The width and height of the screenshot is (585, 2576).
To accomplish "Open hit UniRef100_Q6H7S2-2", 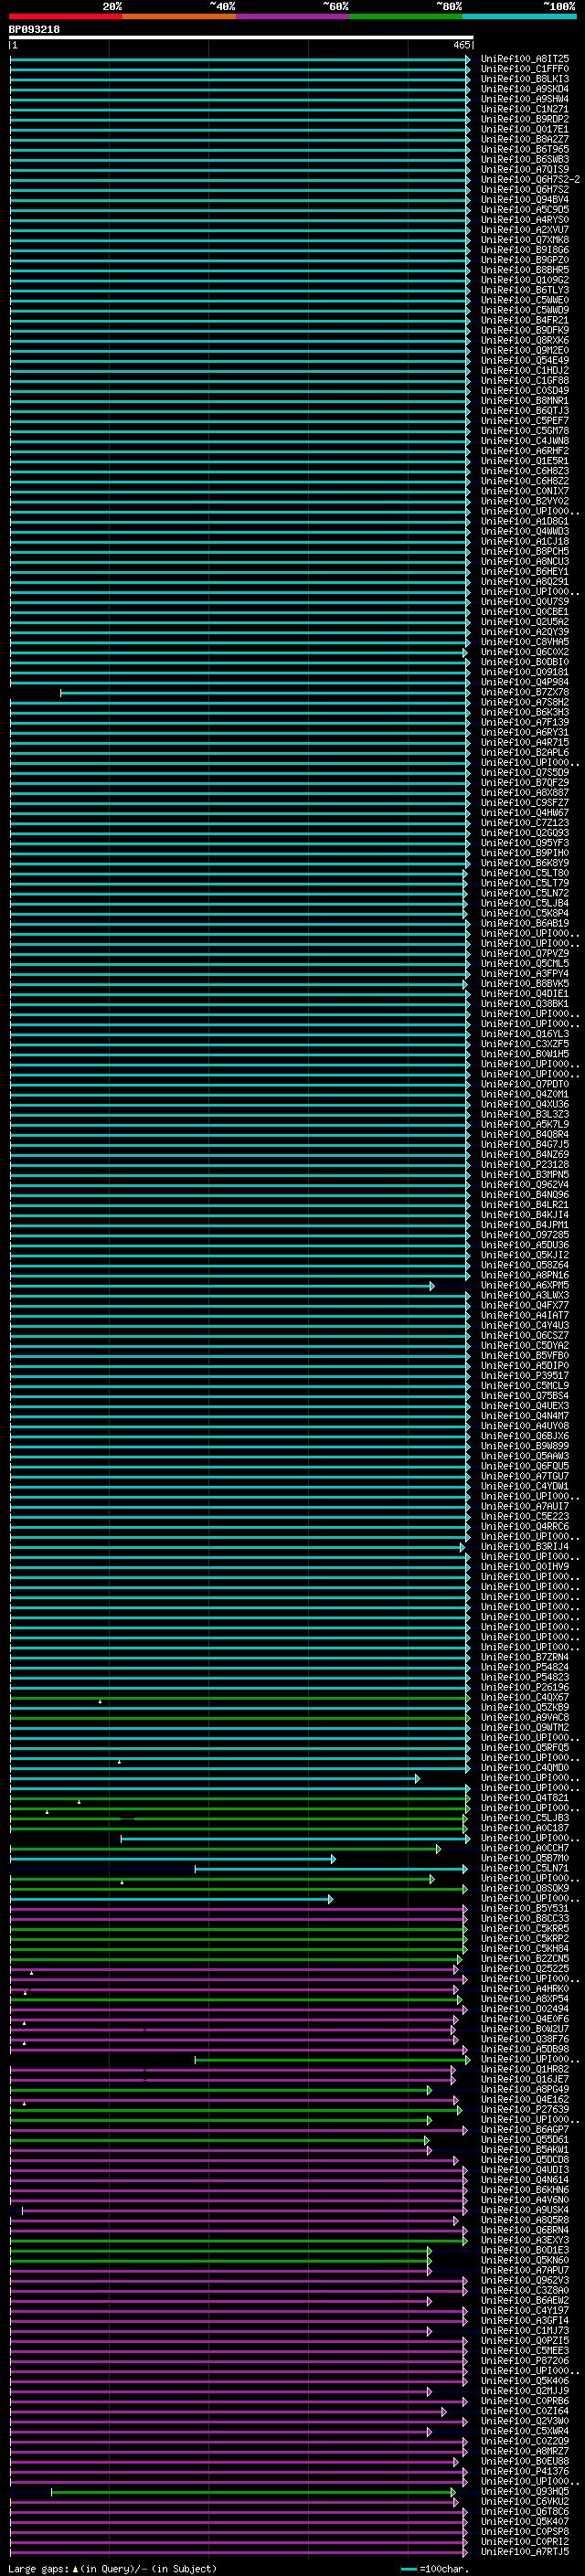I will (530, 180).
